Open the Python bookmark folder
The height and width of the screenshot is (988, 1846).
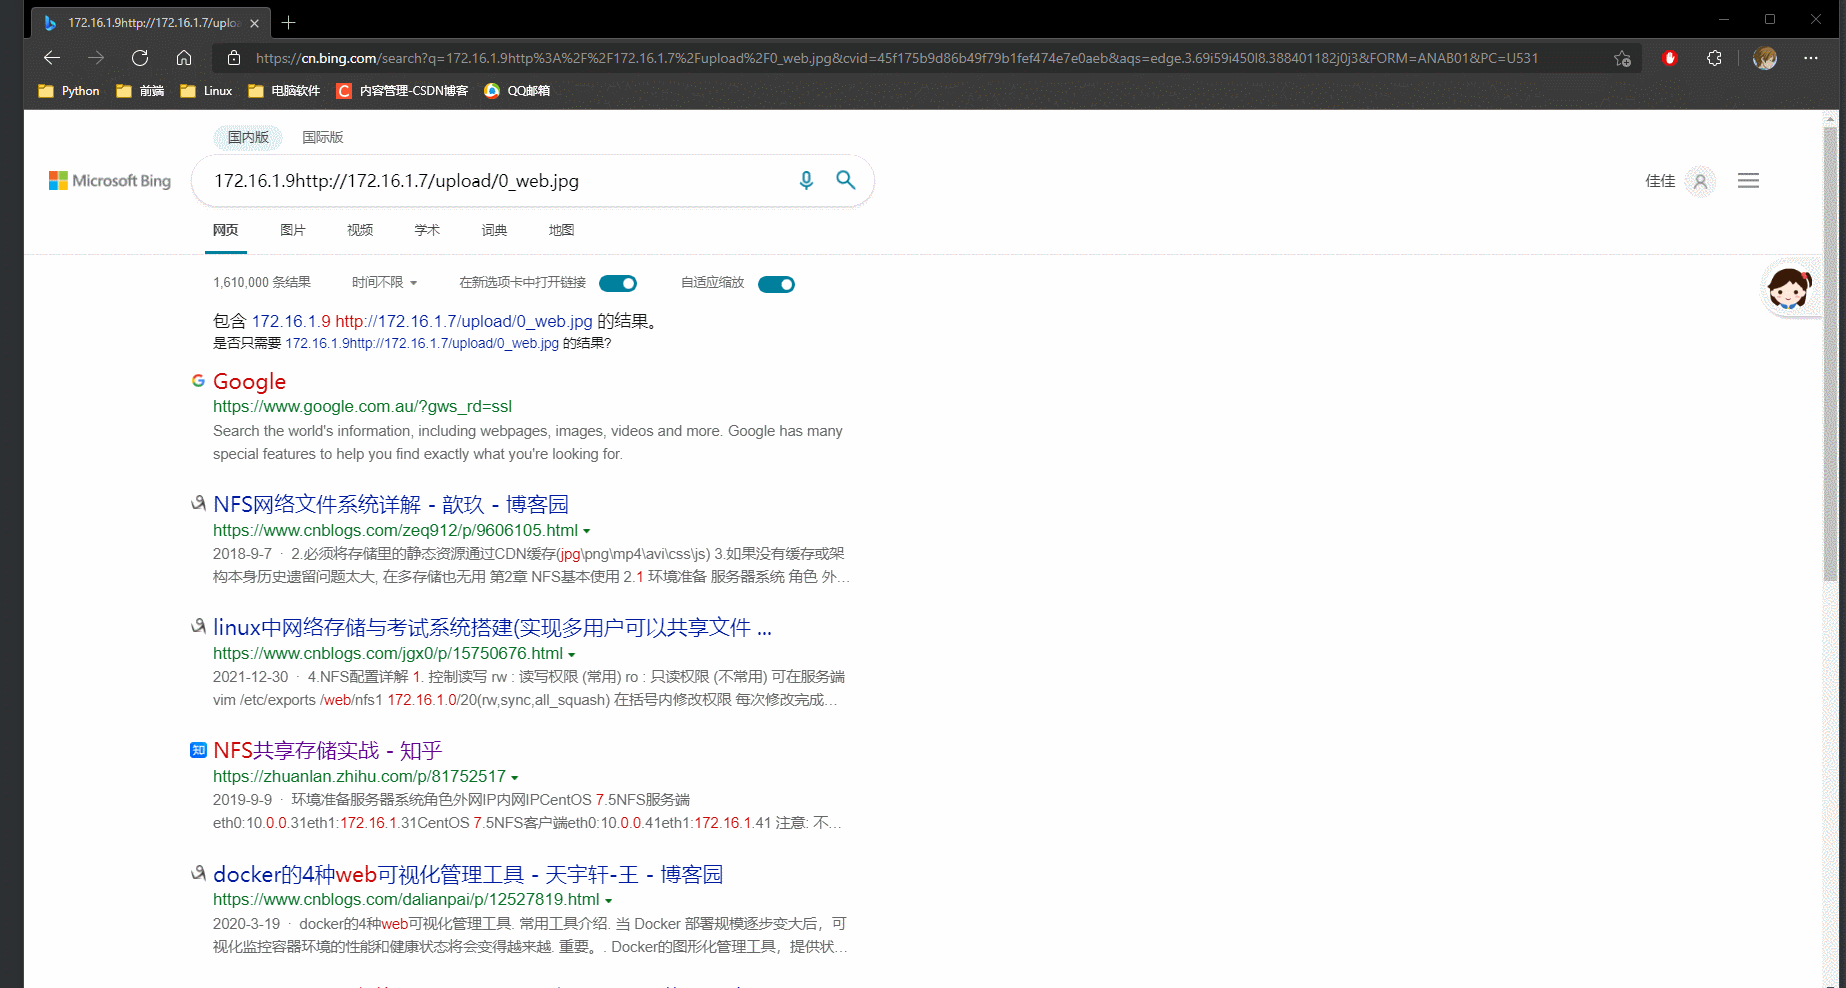click(x=69, y=91)
